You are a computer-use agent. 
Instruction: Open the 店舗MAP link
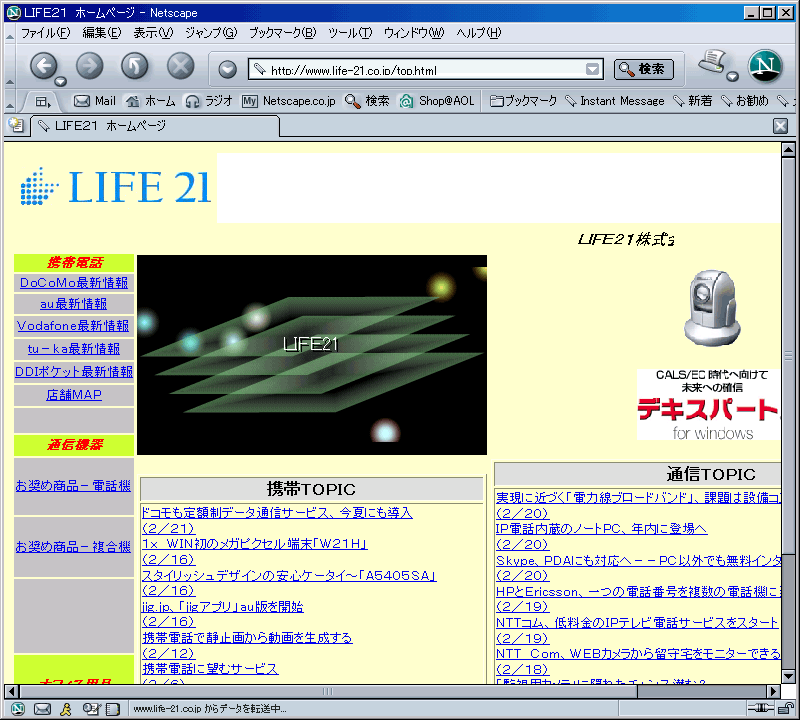click(x=74, y=394)
